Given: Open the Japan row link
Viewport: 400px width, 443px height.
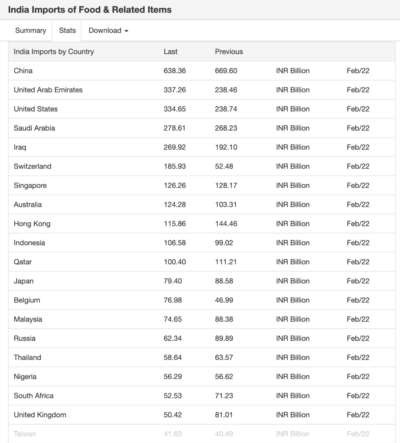Looking at the screenshot, I should coord(24,281).
